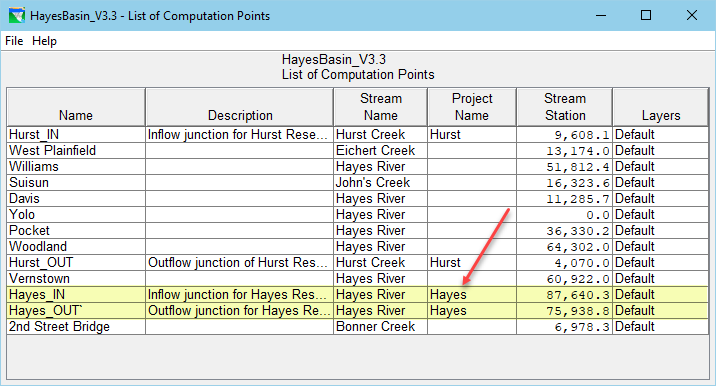Maximize the window
716x386 pixels.
pos(646,16)
